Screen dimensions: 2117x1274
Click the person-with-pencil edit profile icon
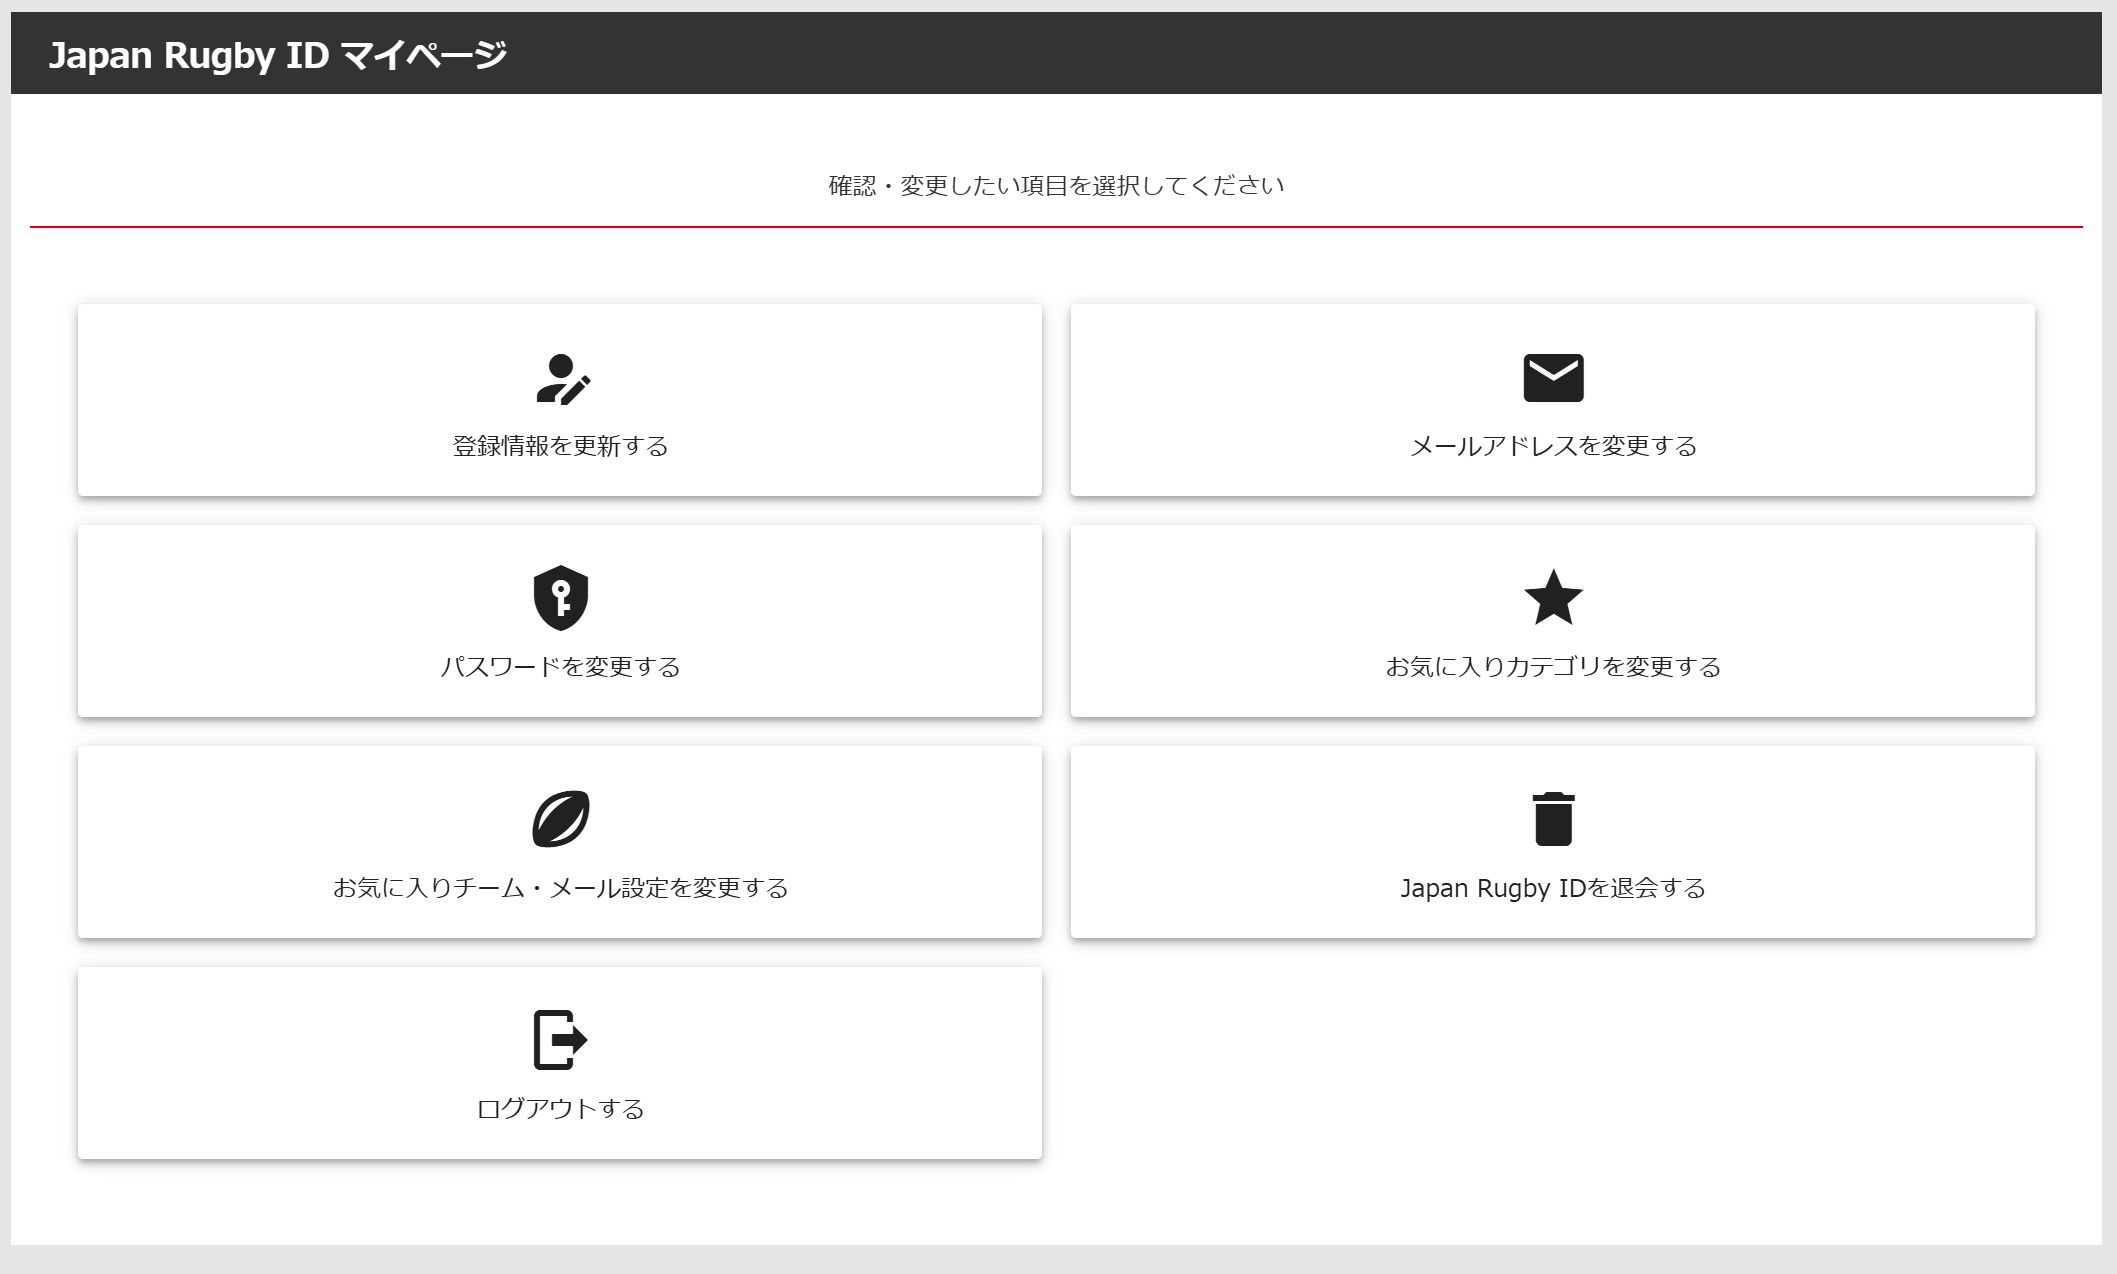(x=563, y=378)
